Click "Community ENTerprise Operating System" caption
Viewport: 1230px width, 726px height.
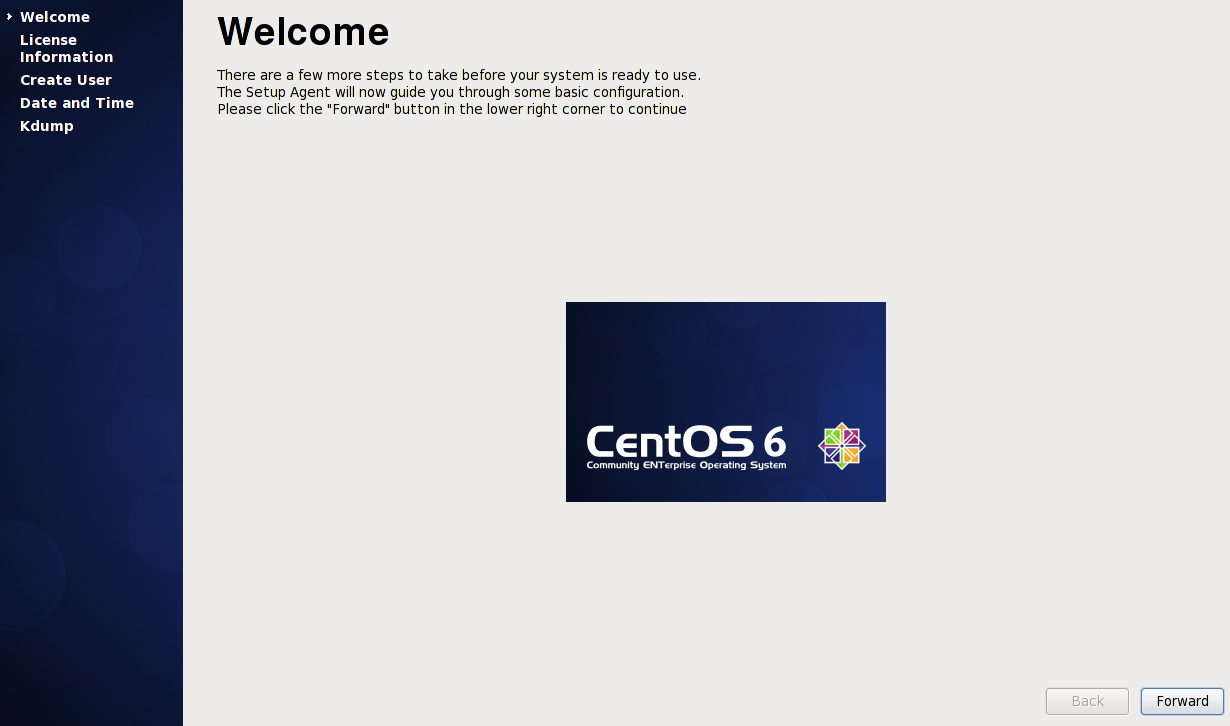click(686, 465)
